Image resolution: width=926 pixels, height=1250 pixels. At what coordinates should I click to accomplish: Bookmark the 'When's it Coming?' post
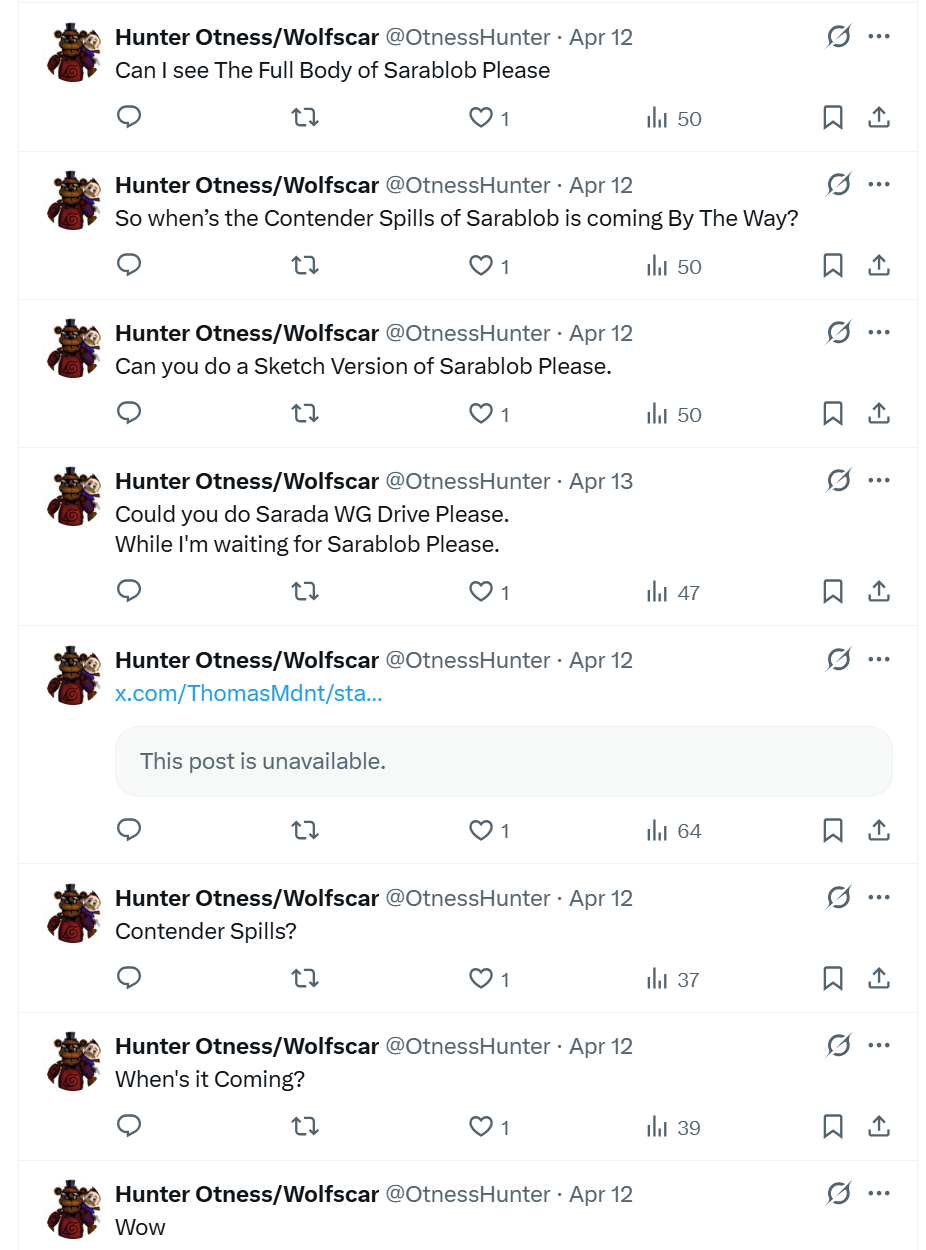pos(832,1127)
